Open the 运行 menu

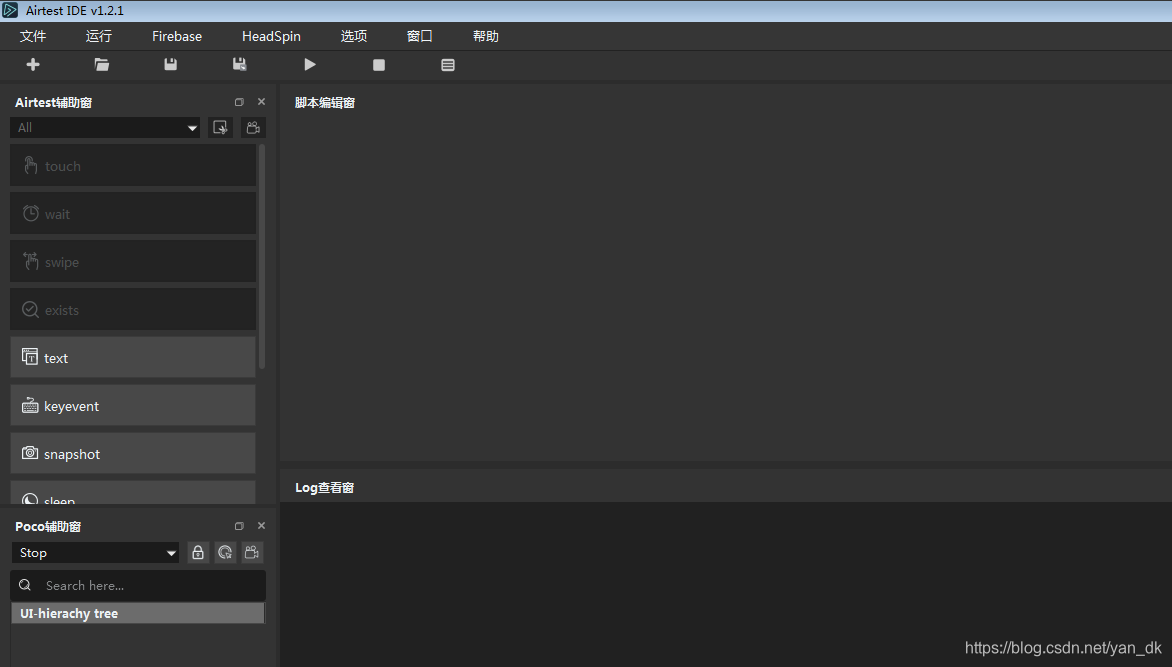99,36
